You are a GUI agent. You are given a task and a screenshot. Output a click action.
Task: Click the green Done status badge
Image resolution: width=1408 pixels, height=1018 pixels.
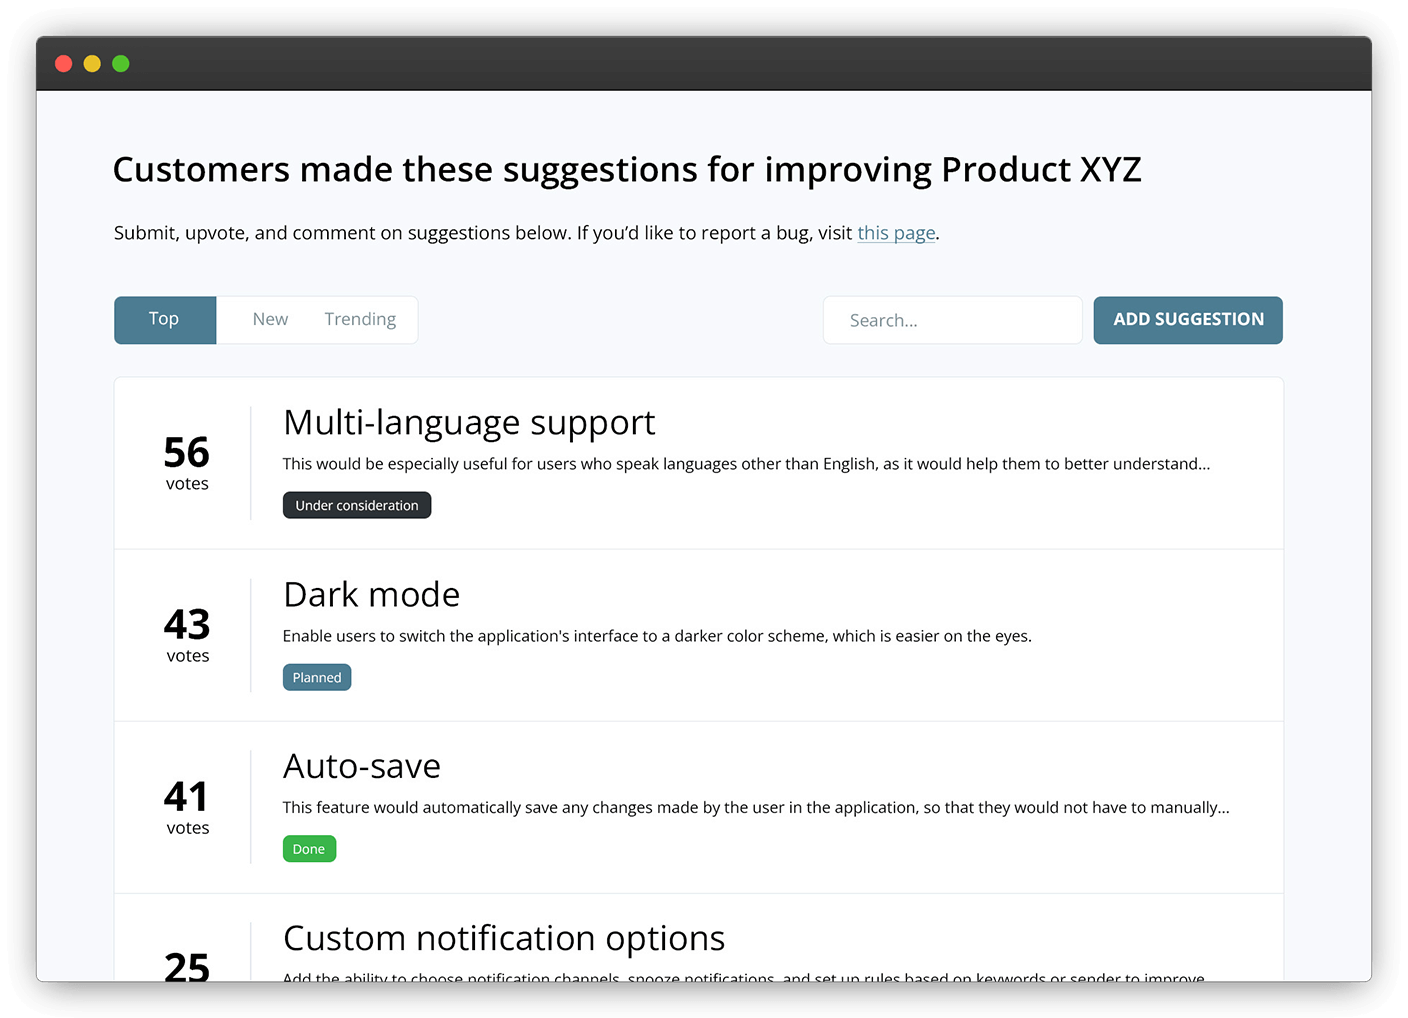(x=309, y=849)
